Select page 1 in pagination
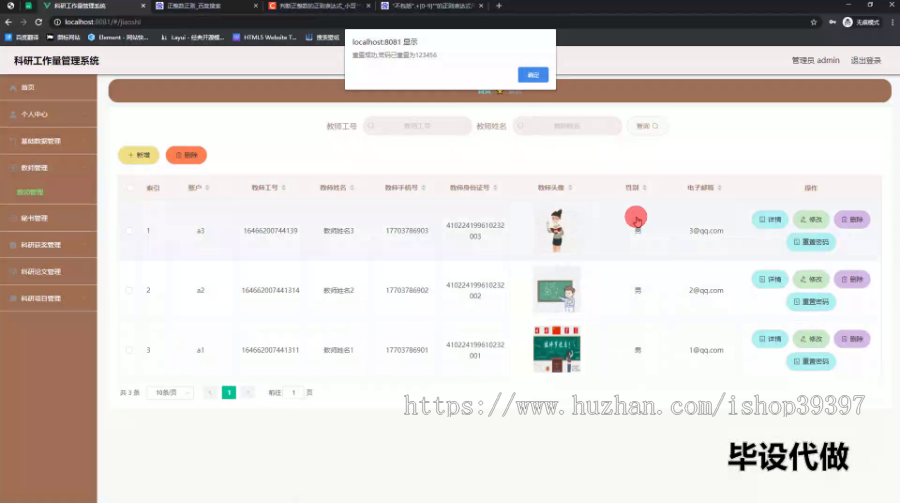The height and width of the screenshot is (503, 900). coord(228,393)
